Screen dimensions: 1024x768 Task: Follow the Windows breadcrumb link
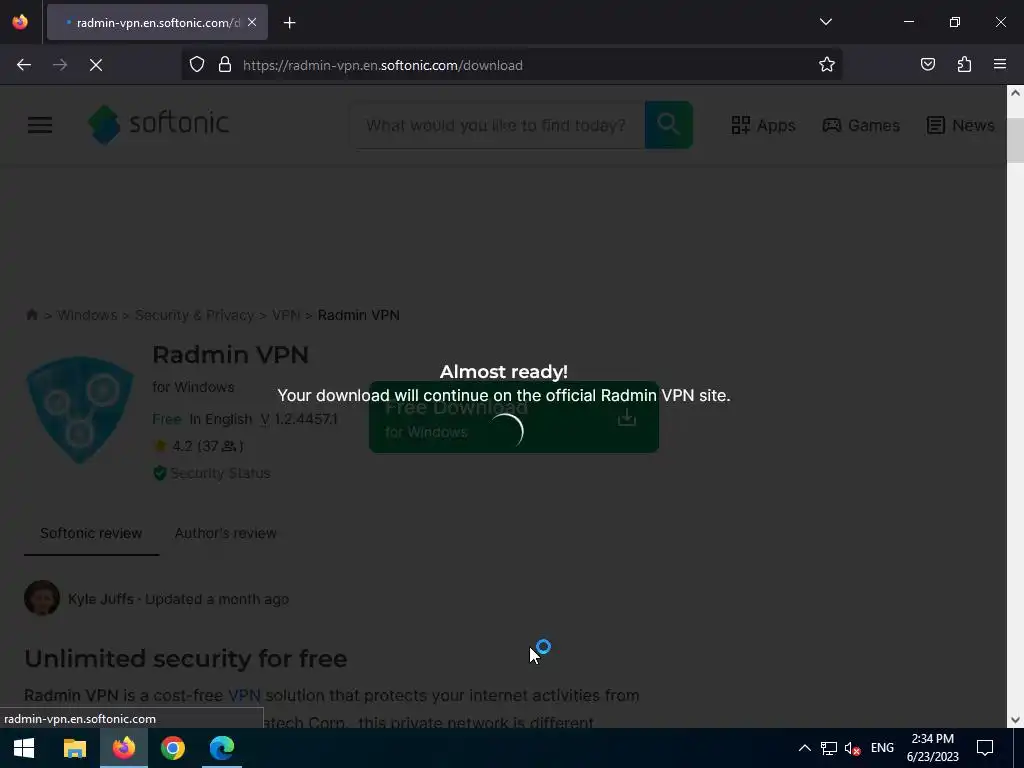[87, 315]
